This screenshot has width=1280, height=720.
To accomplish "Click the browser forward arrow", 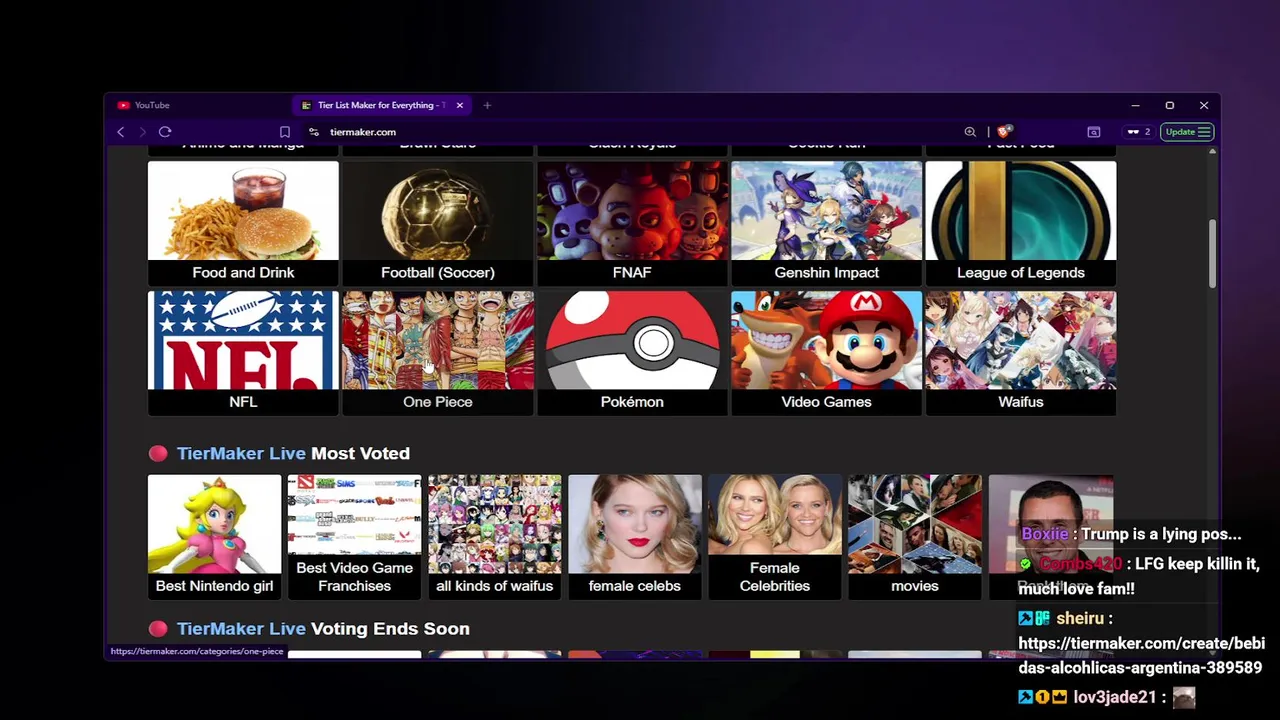I will 143,132.
